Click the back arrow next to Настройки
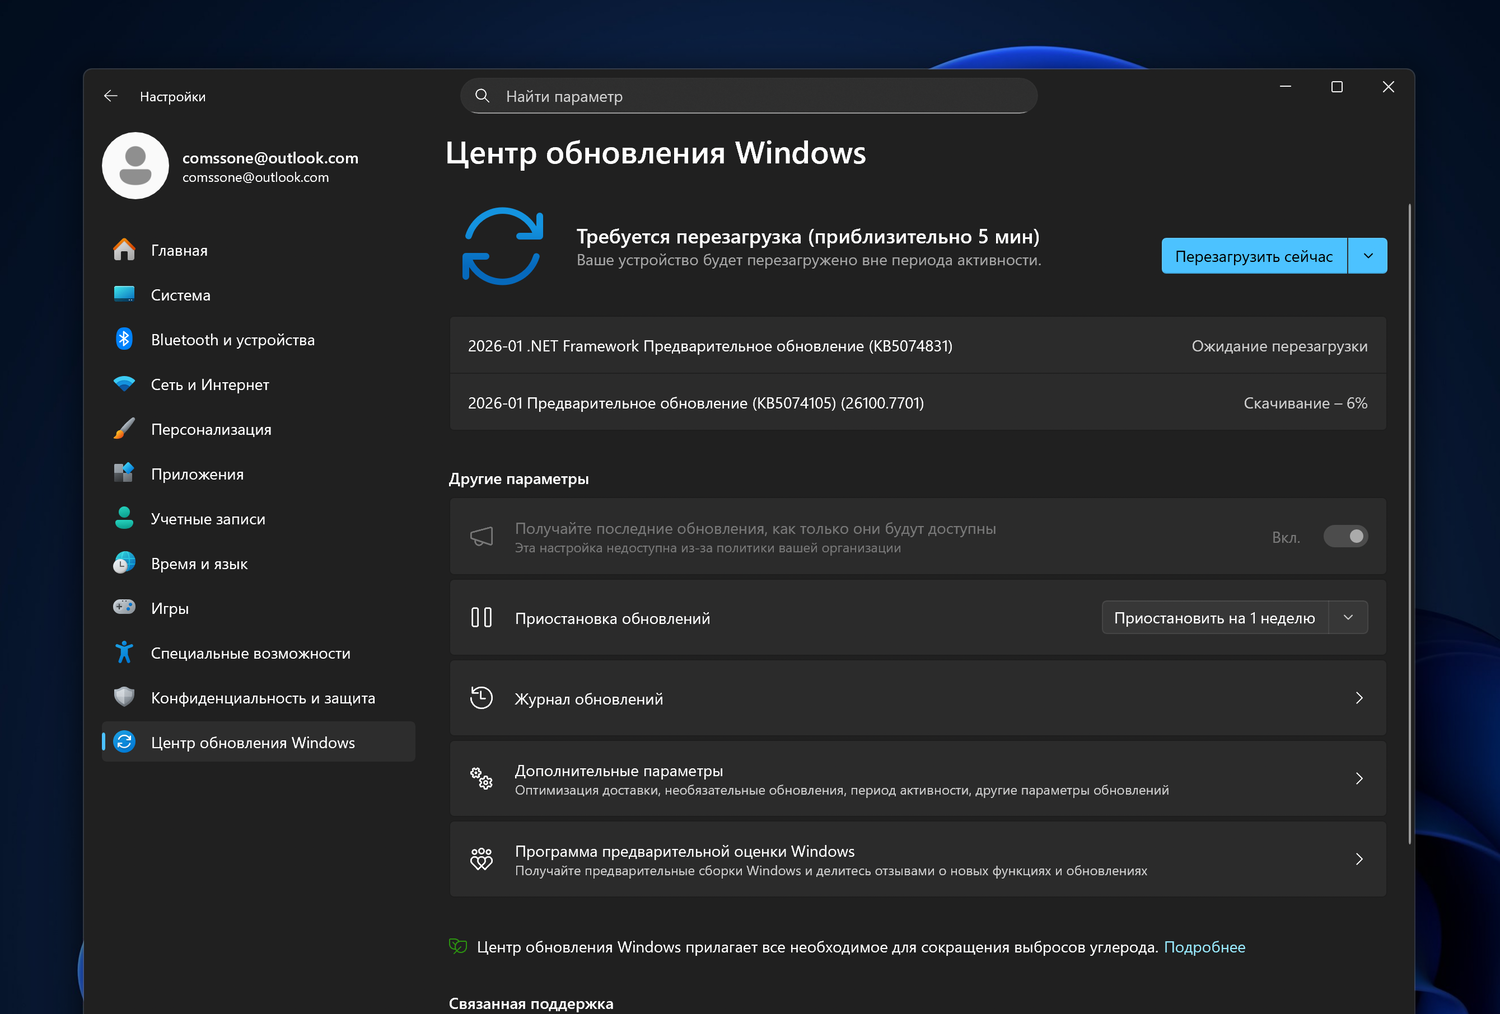 111,96
